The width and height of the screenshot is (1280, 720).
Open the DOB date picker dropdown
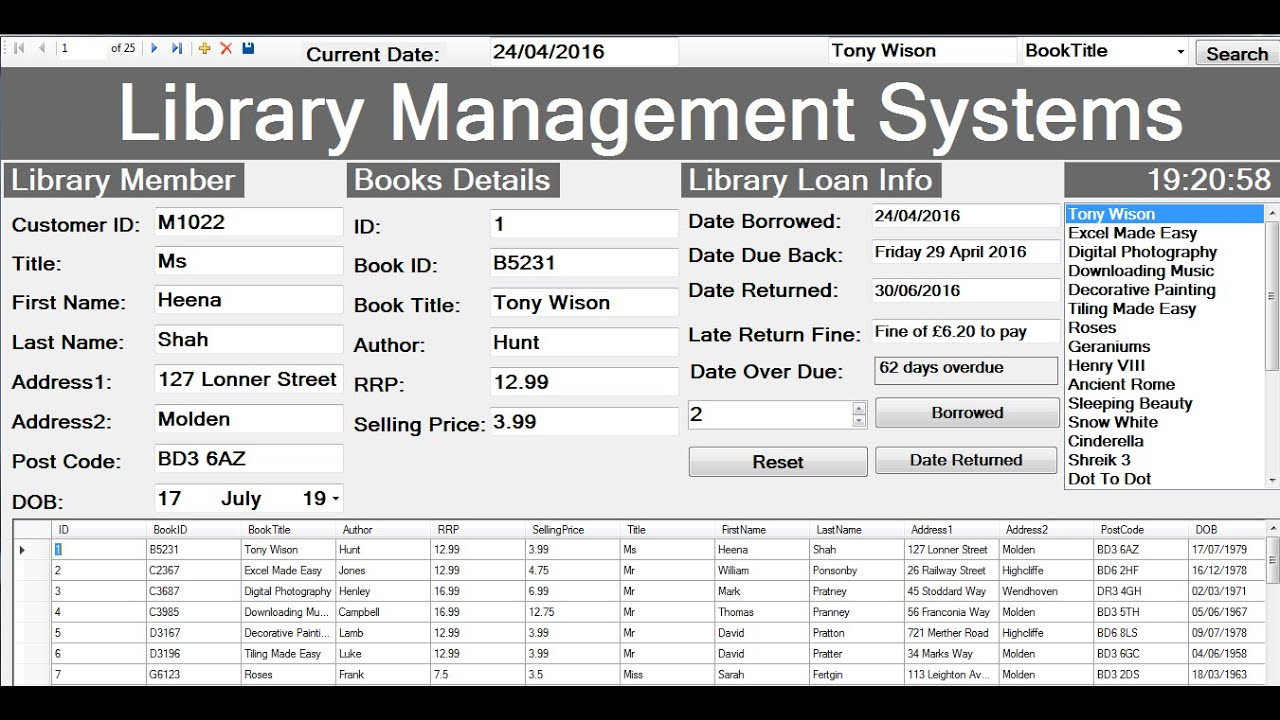point(335,498)
